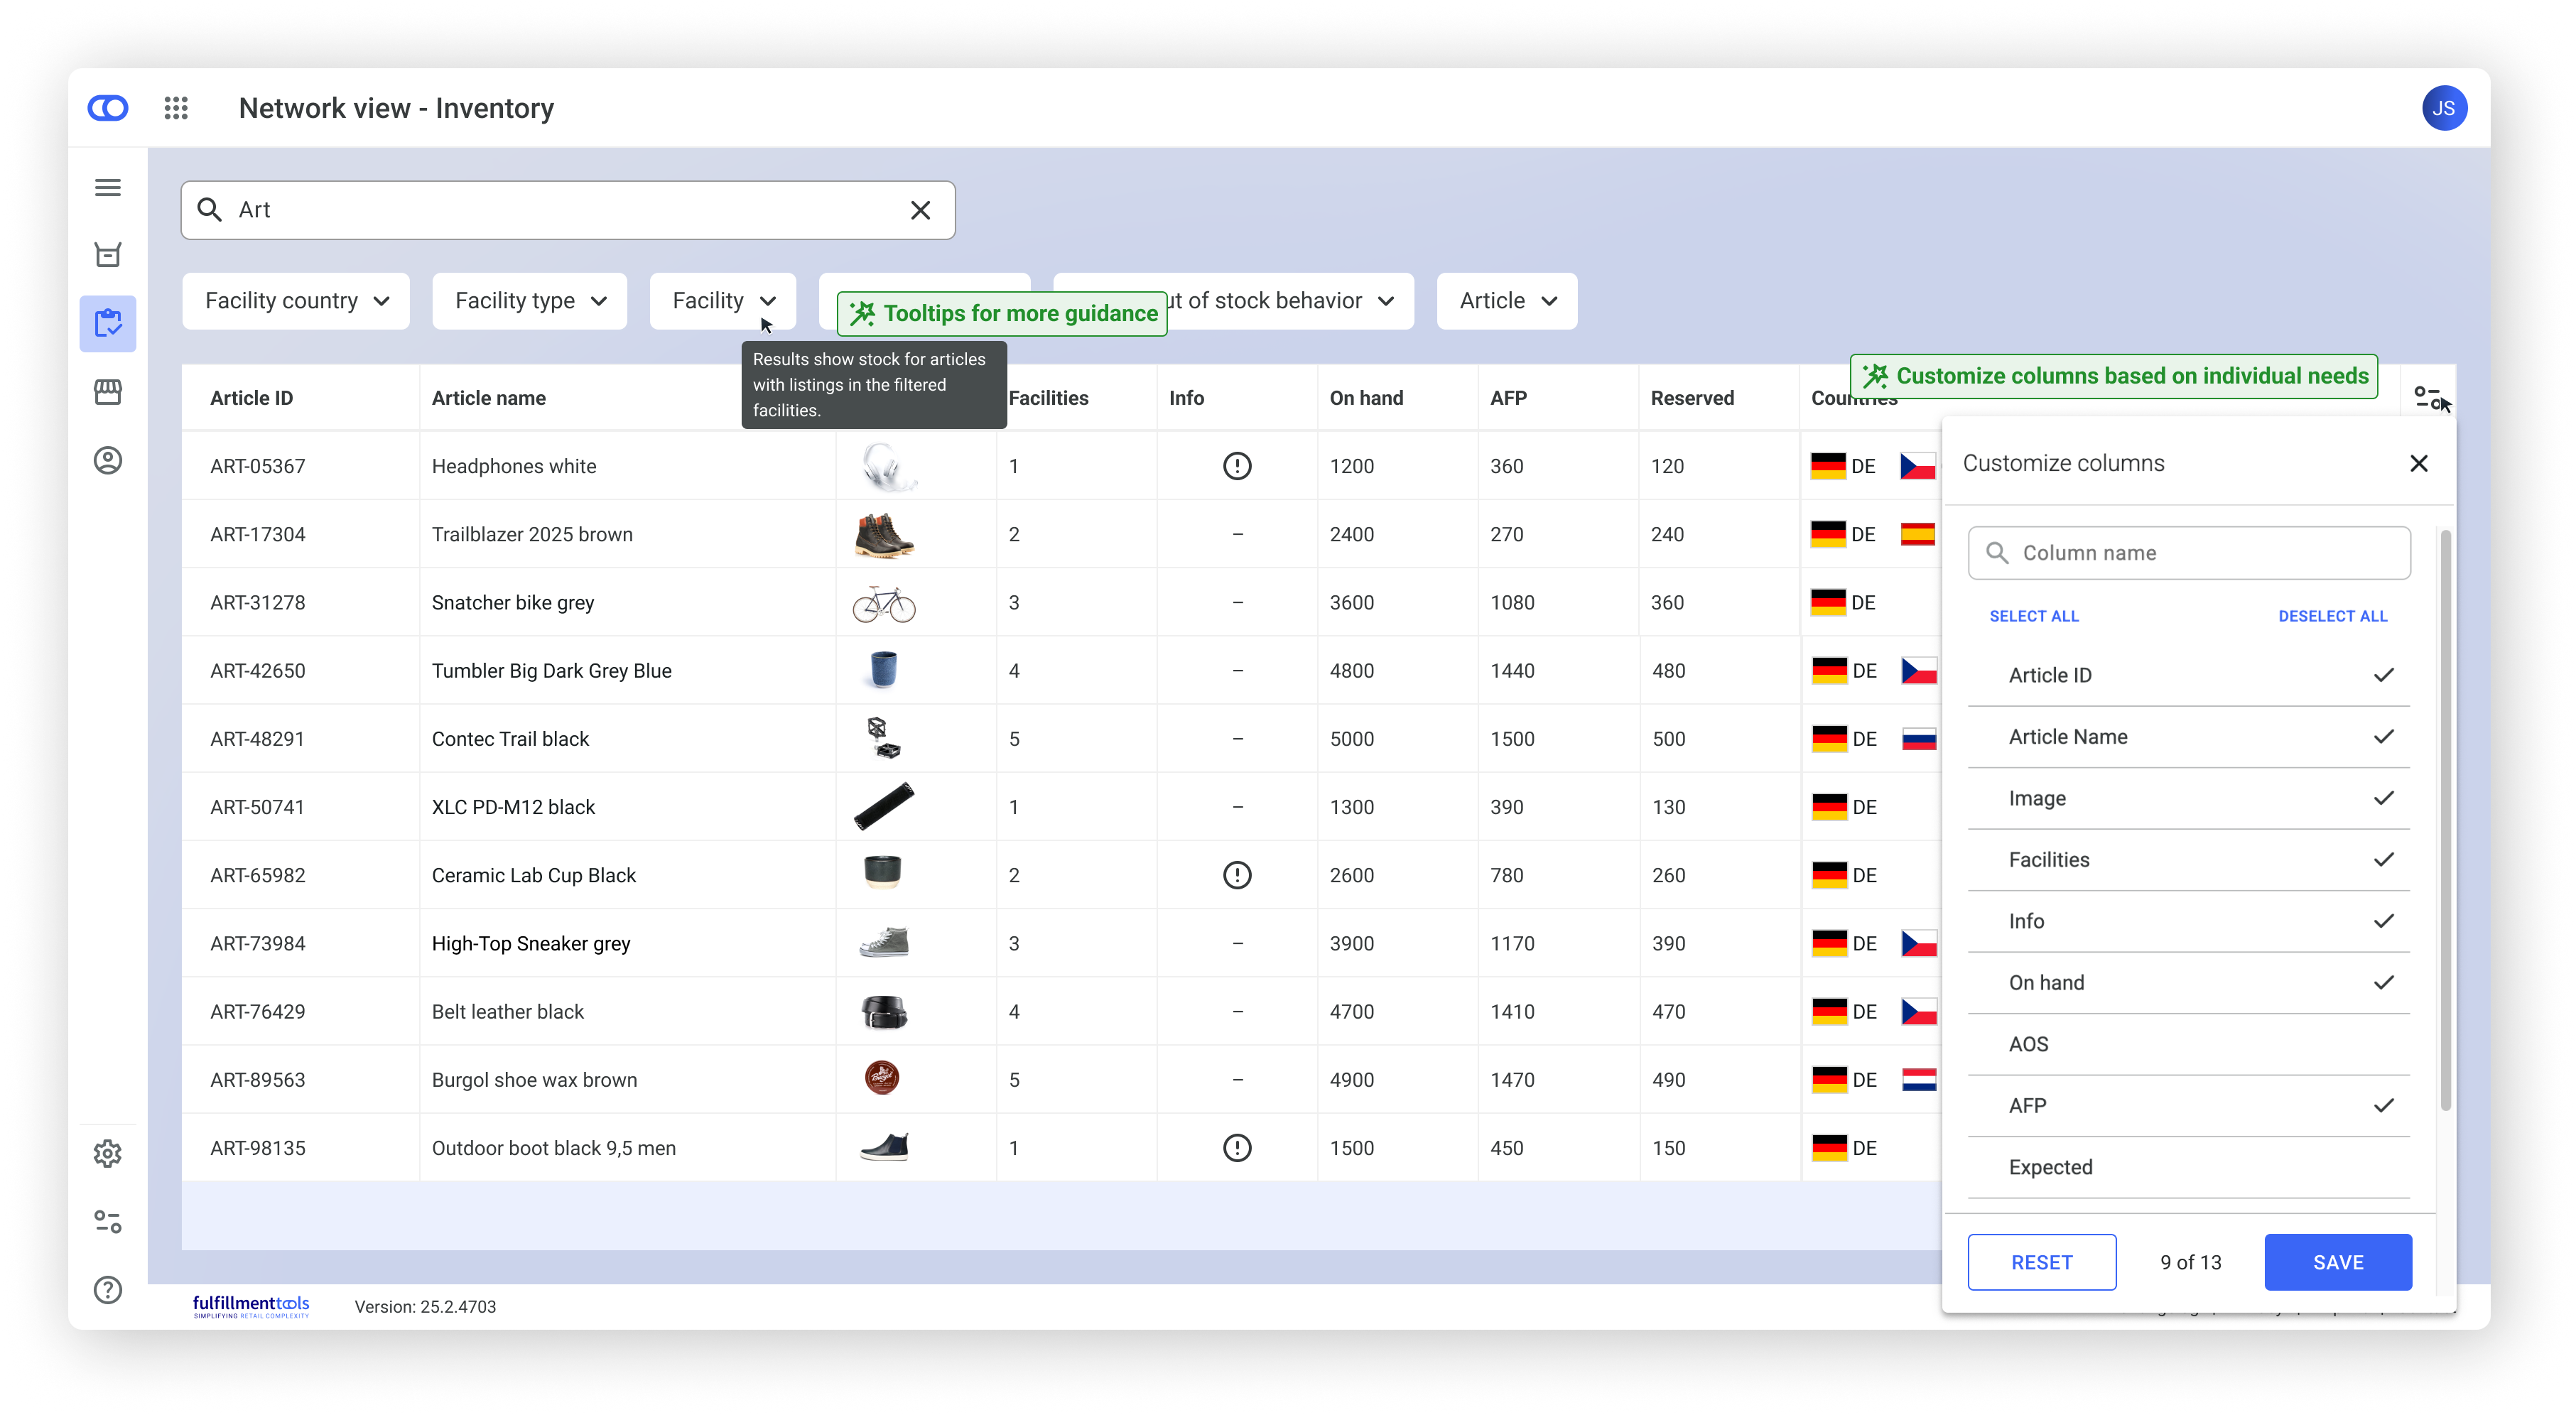This screenshot has height=1415, width=2576.
Task: Click DESELECT ALL link
Action: coord(2332,616)
